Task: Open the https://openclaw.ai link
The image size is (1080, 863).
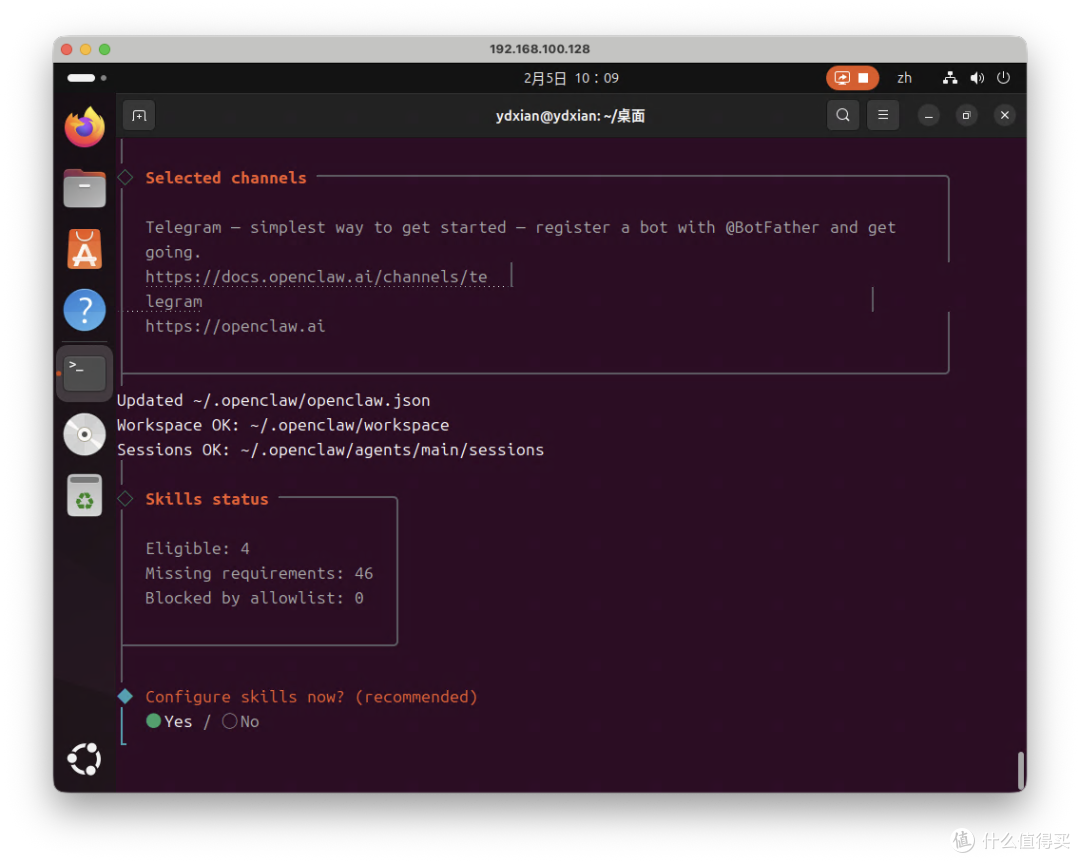Action: 235,326
